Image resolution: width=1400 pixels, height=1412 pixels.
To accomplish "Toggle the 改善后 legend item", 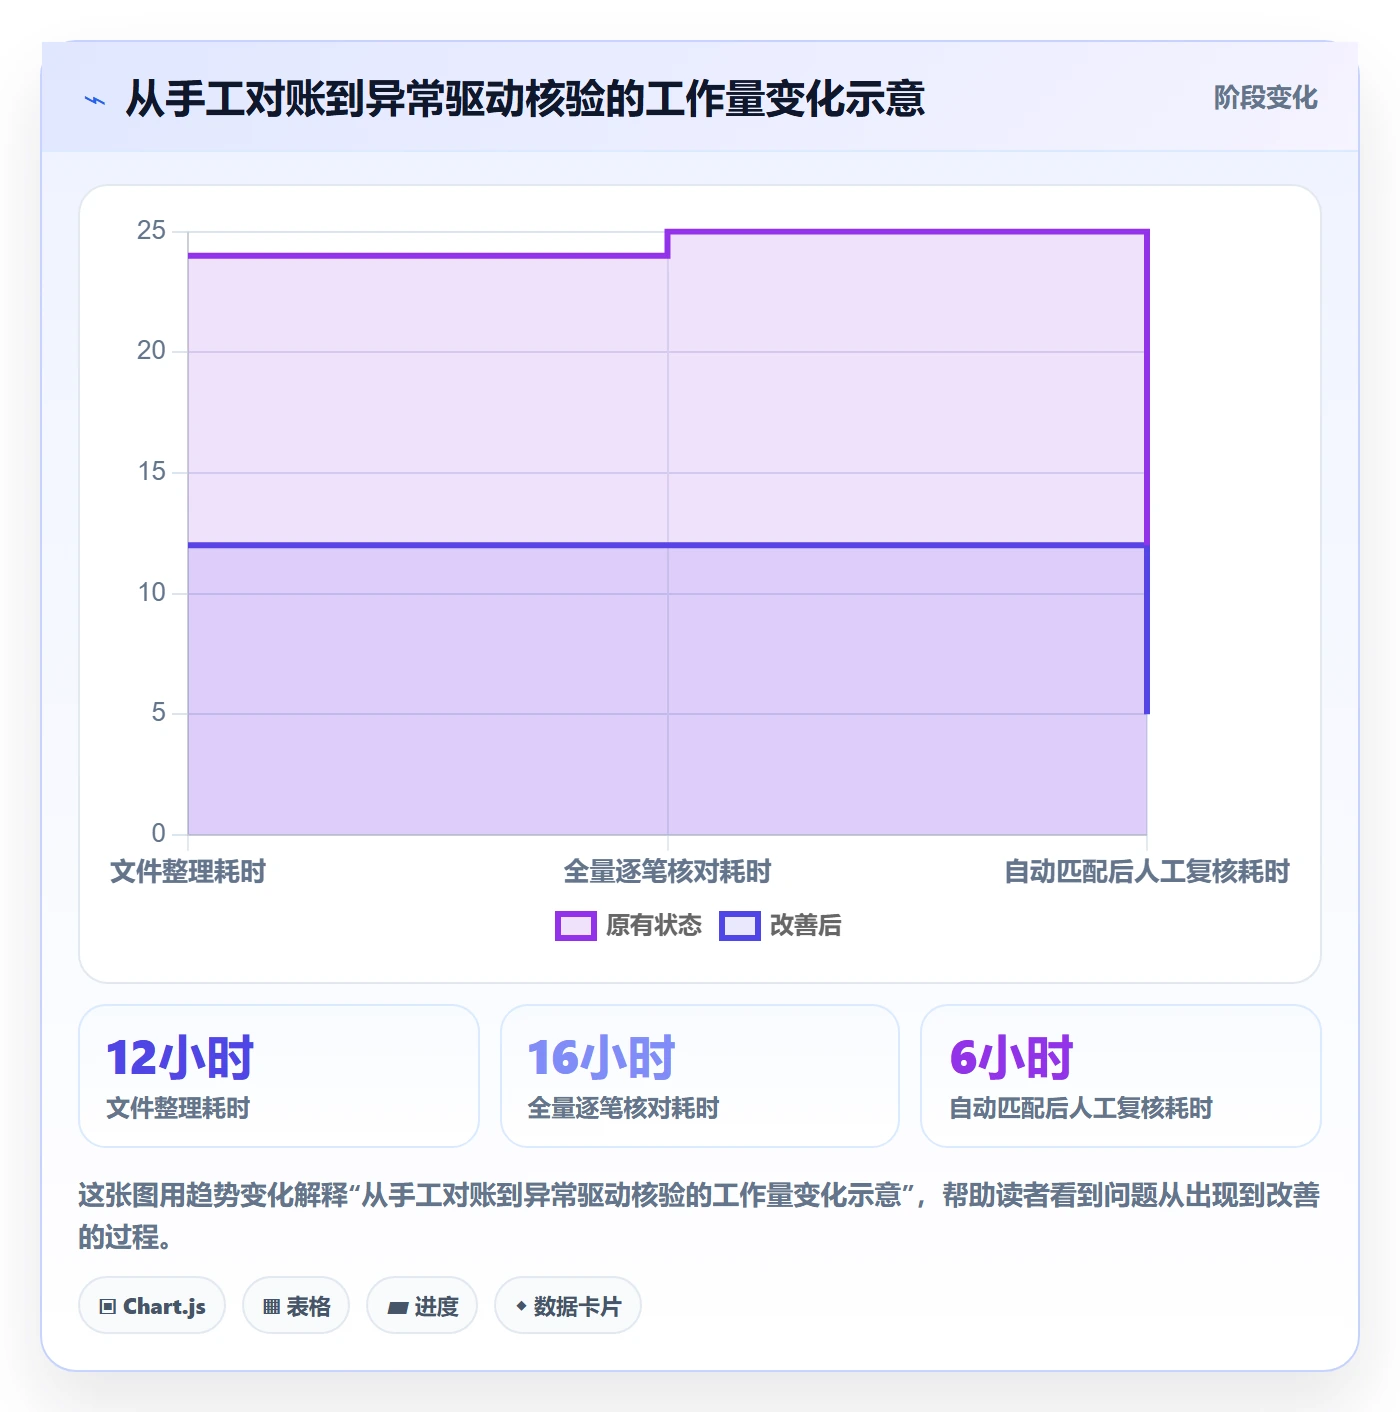I will pyautogui.click(x=781, y=926).
